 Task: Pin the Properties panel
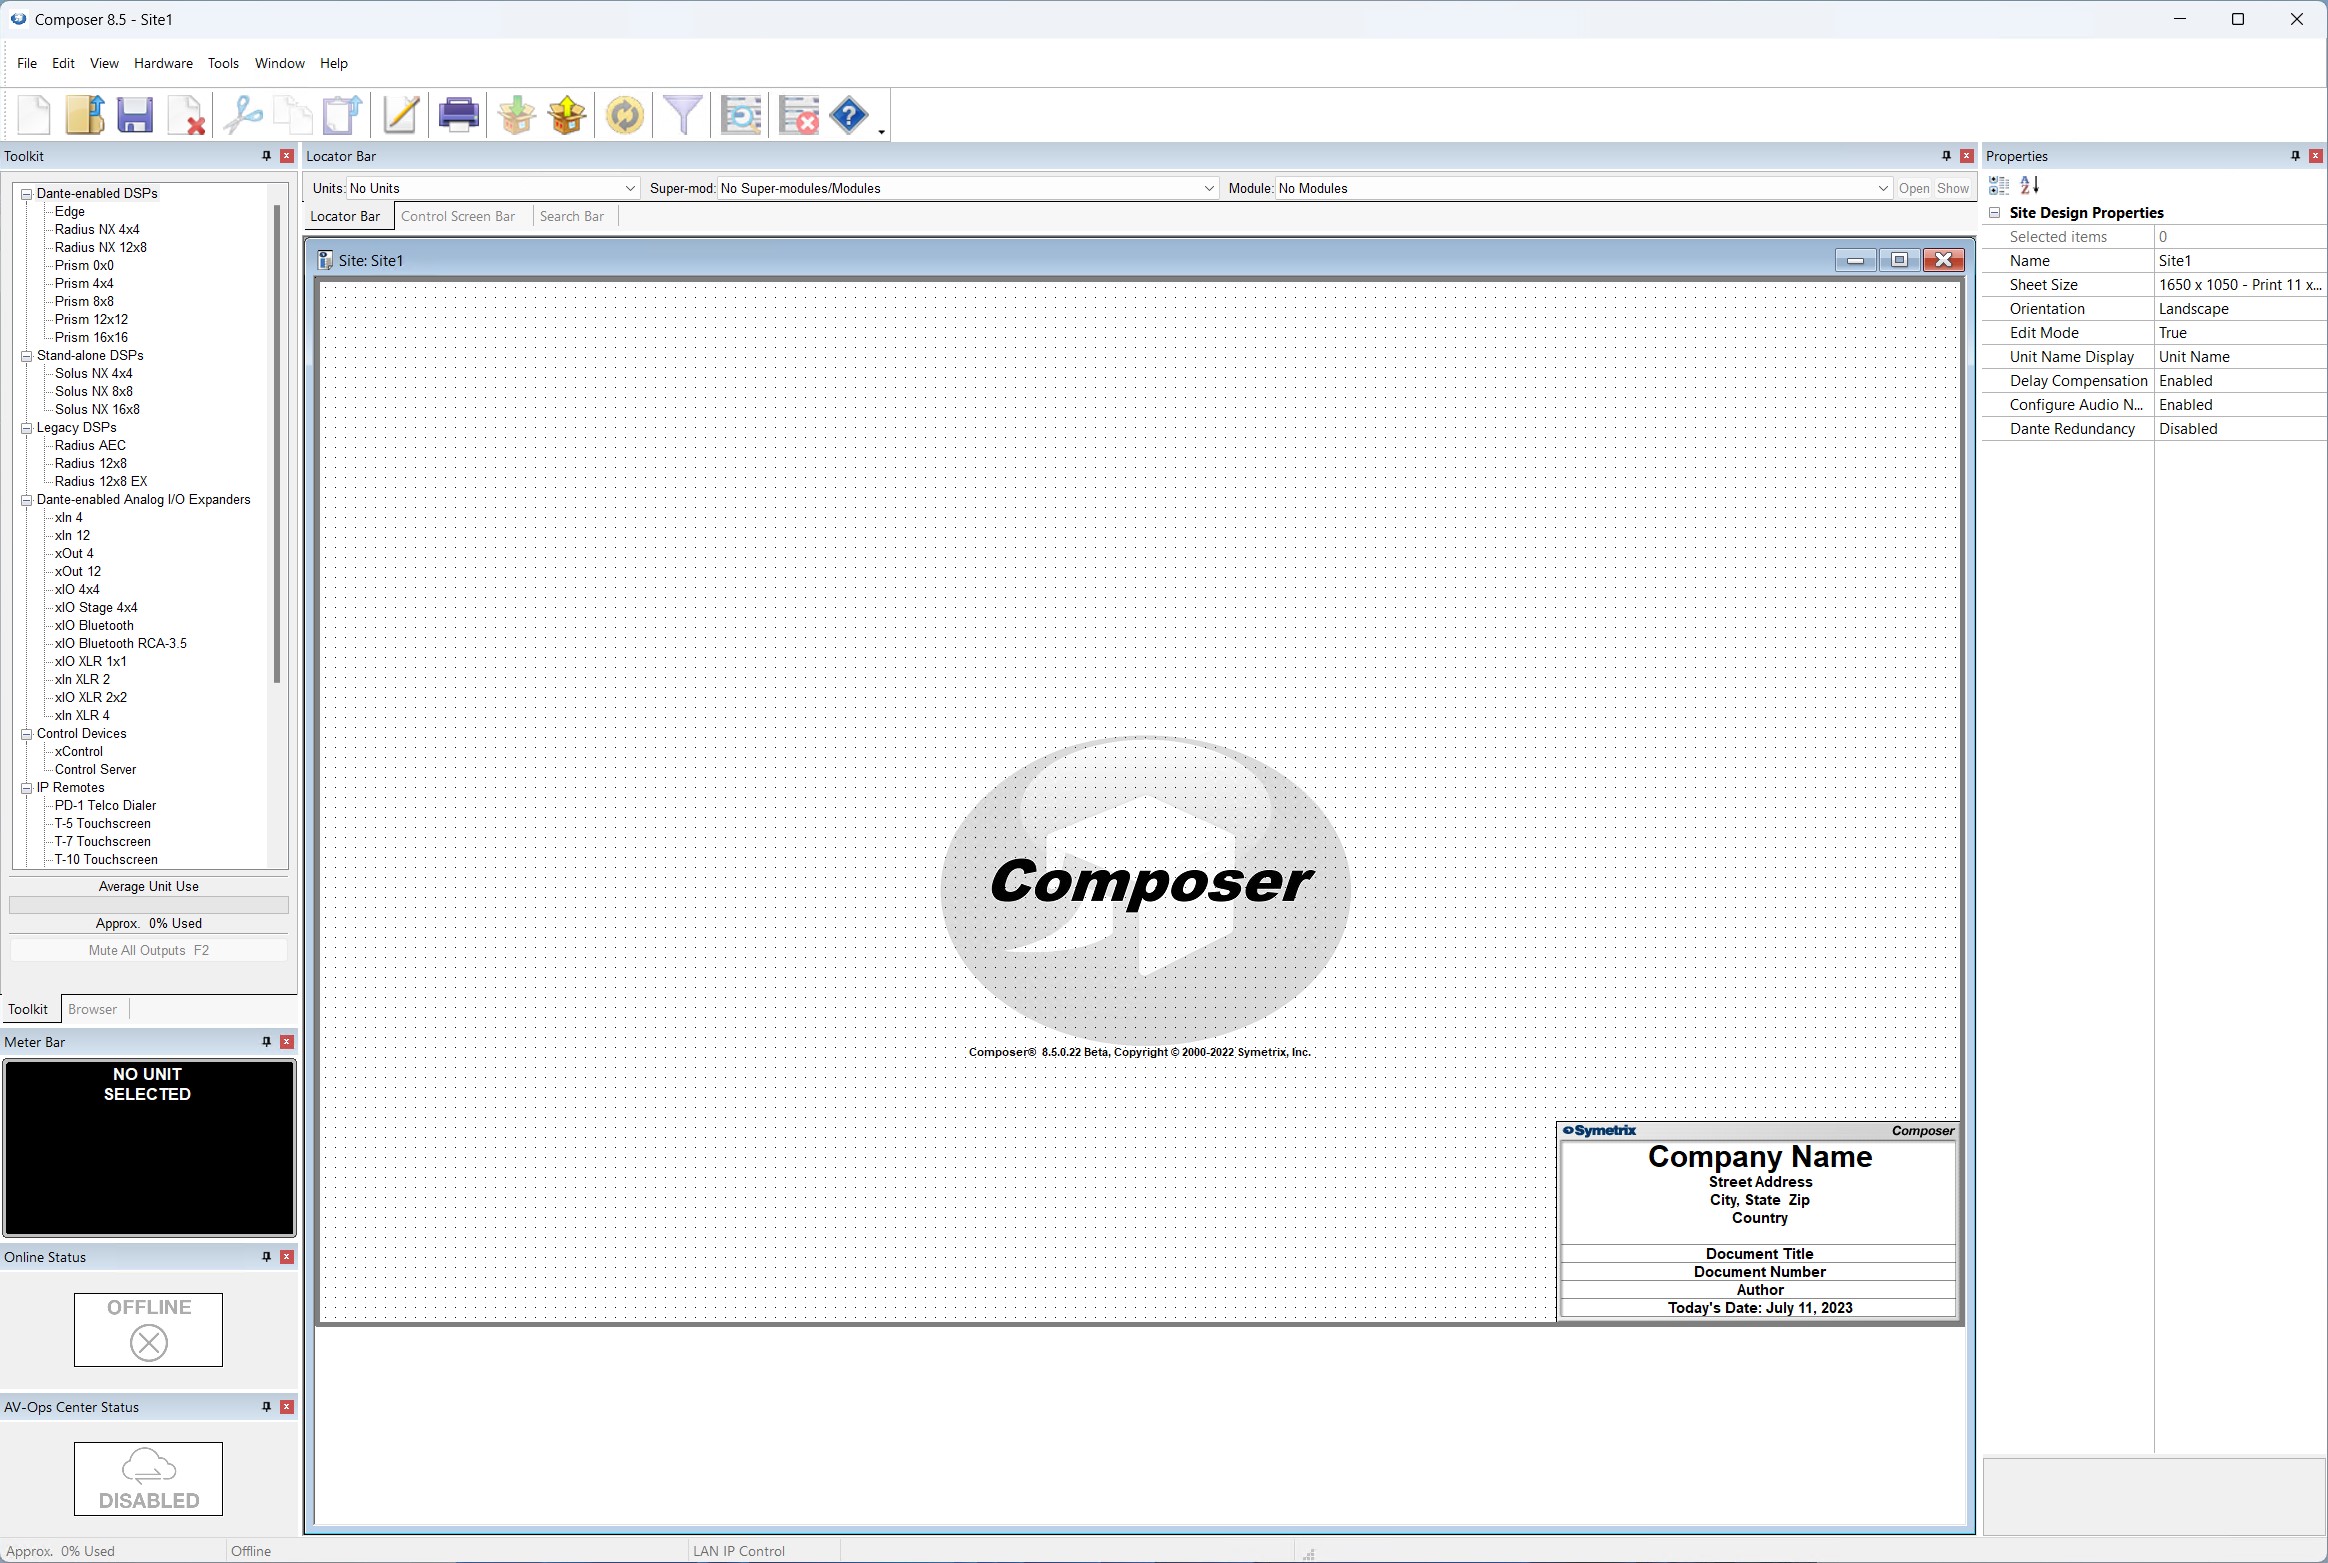[2295, 156]
